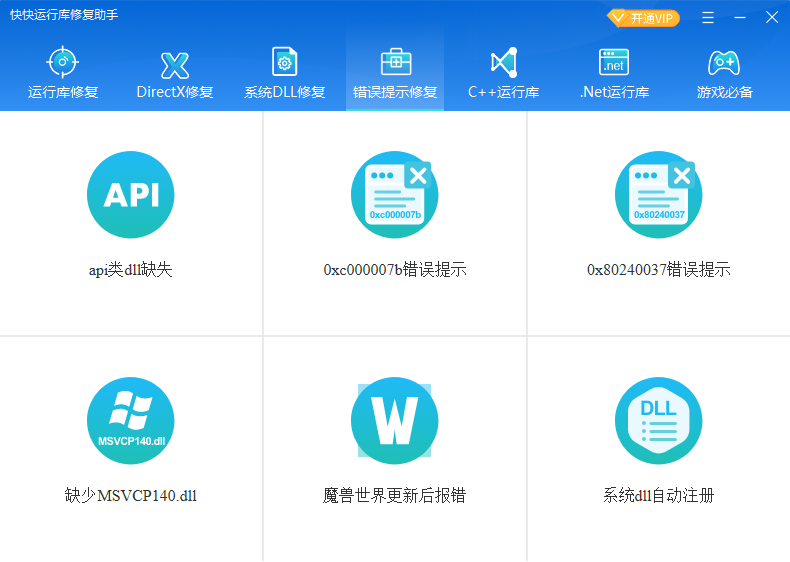
Task: Select the 缺少MSVCP140.dll text label
Action: (x=131, y=496)
